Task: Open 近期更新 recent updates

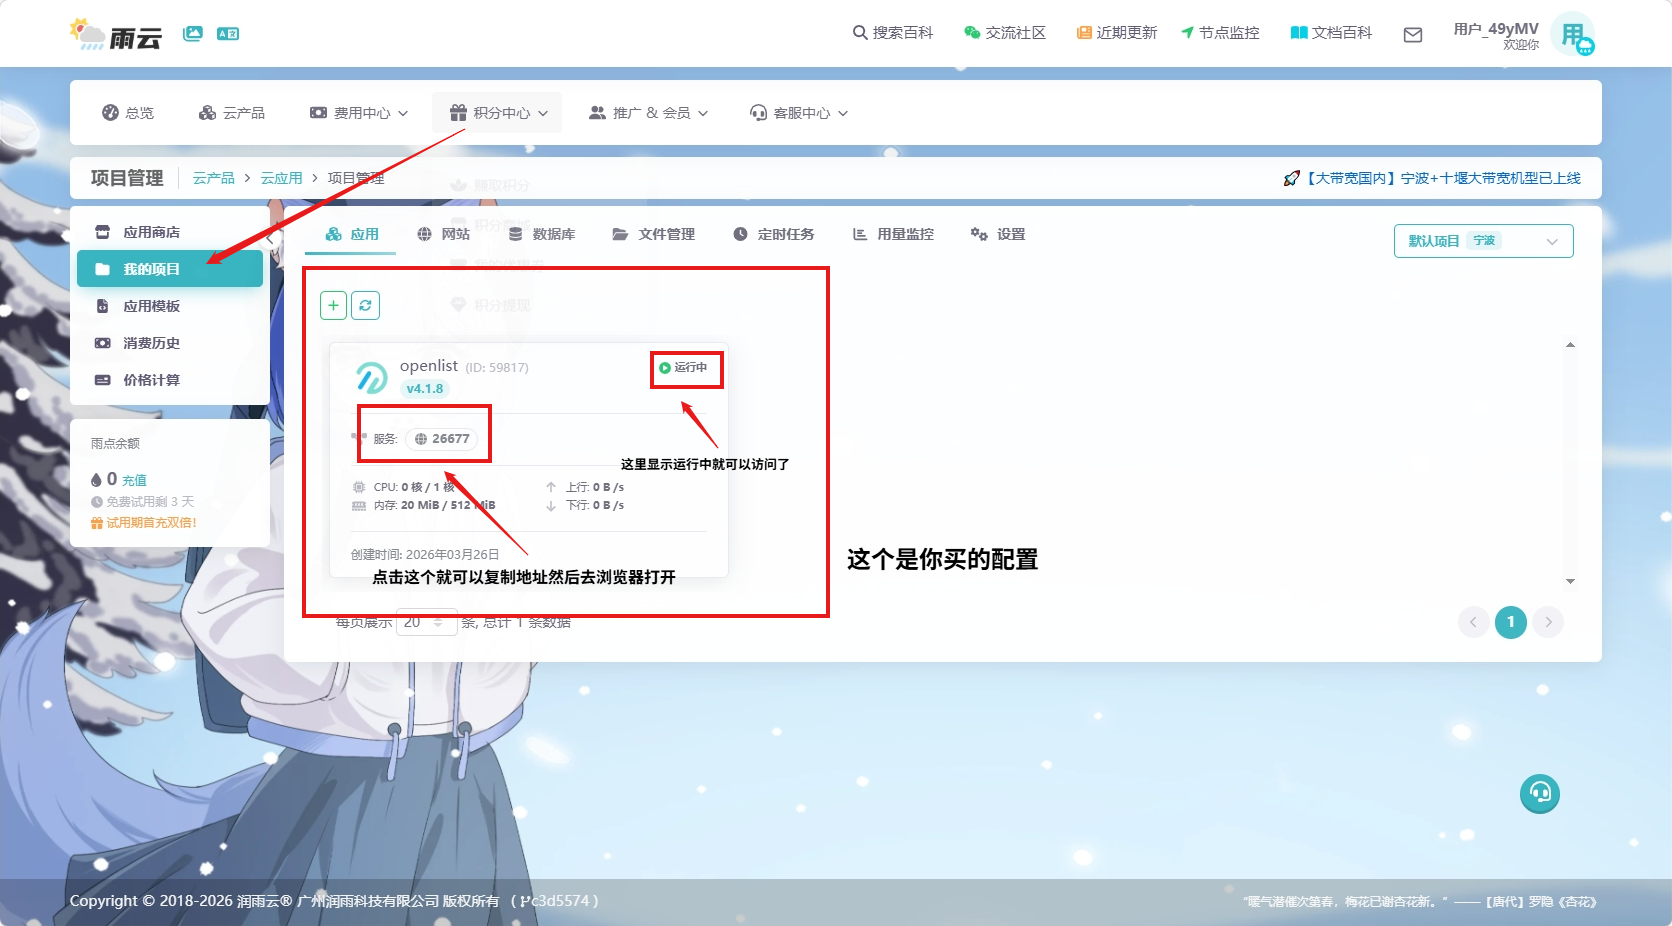Action: coord(1117,33)
